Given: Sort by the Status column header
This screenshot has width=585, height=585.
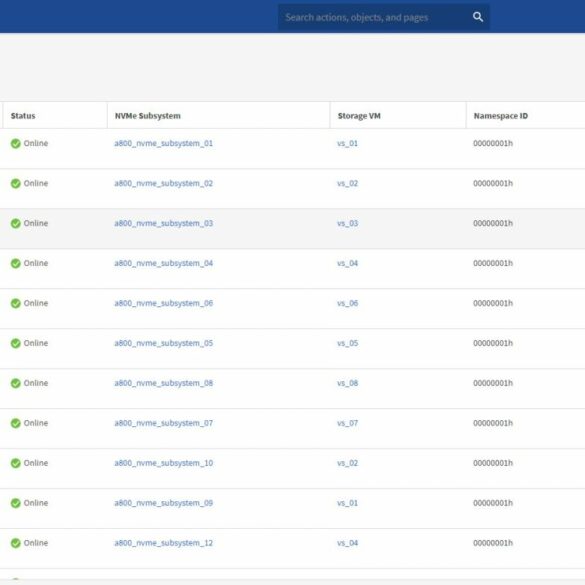Looking at the screenshot, I should pyautogui.click(x=23, y=116).
